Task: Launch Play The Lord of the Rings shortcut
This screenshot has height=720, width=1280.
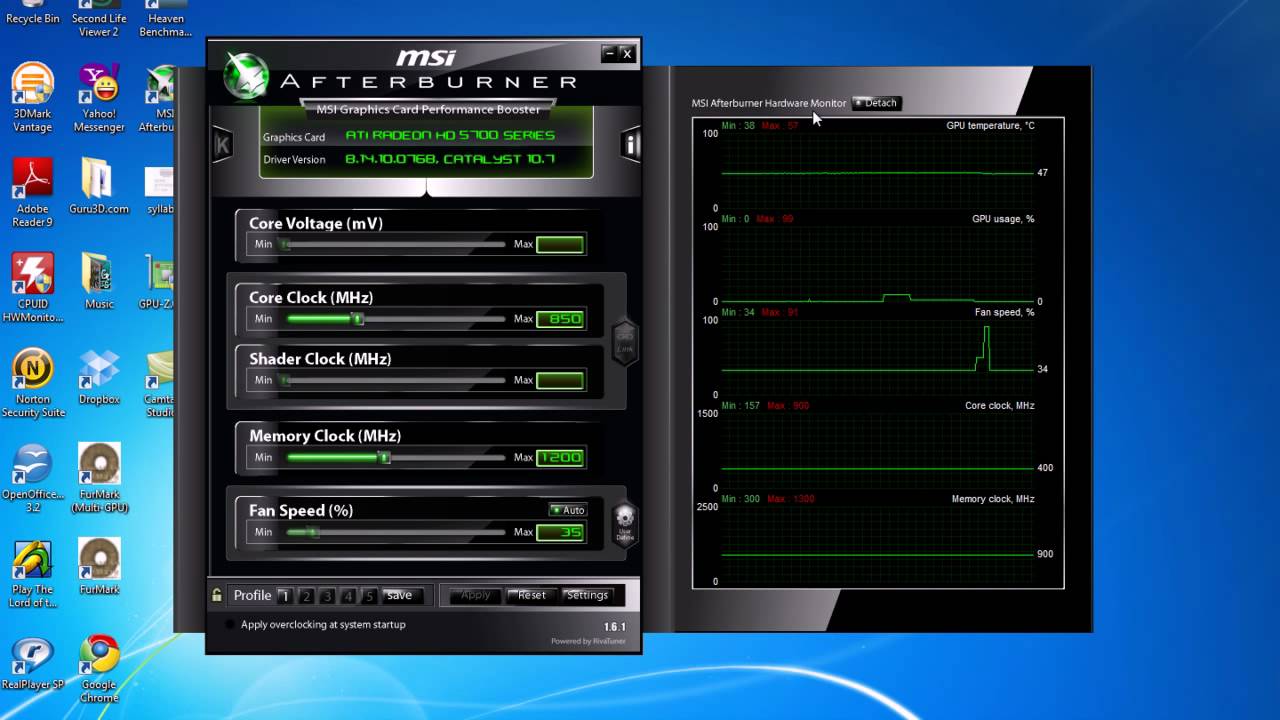Action: pyautogui.click(x=33, y=573)
